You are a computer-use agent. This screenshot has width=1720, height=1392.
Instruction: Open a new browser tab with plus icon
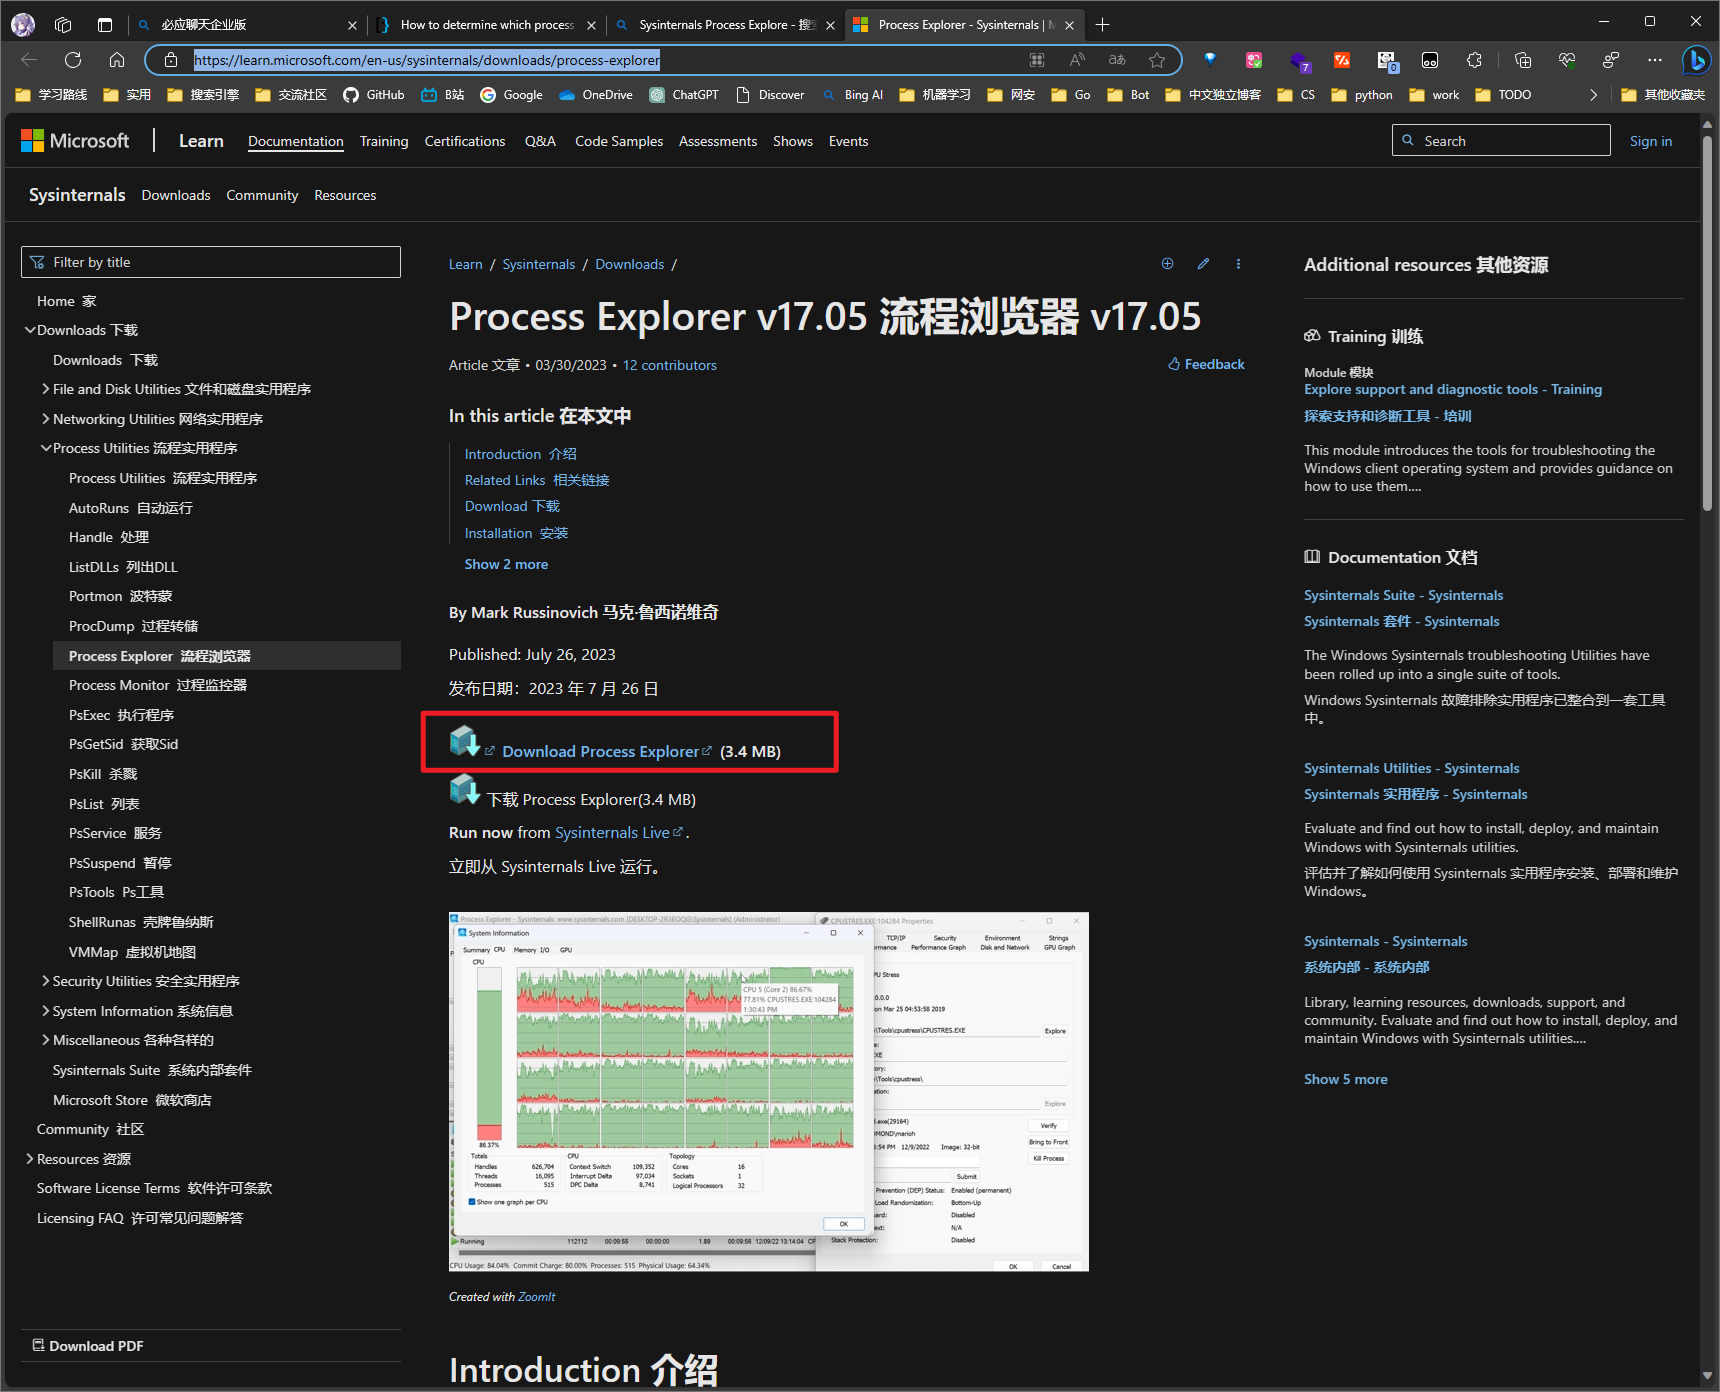[x=1102, y=25]
